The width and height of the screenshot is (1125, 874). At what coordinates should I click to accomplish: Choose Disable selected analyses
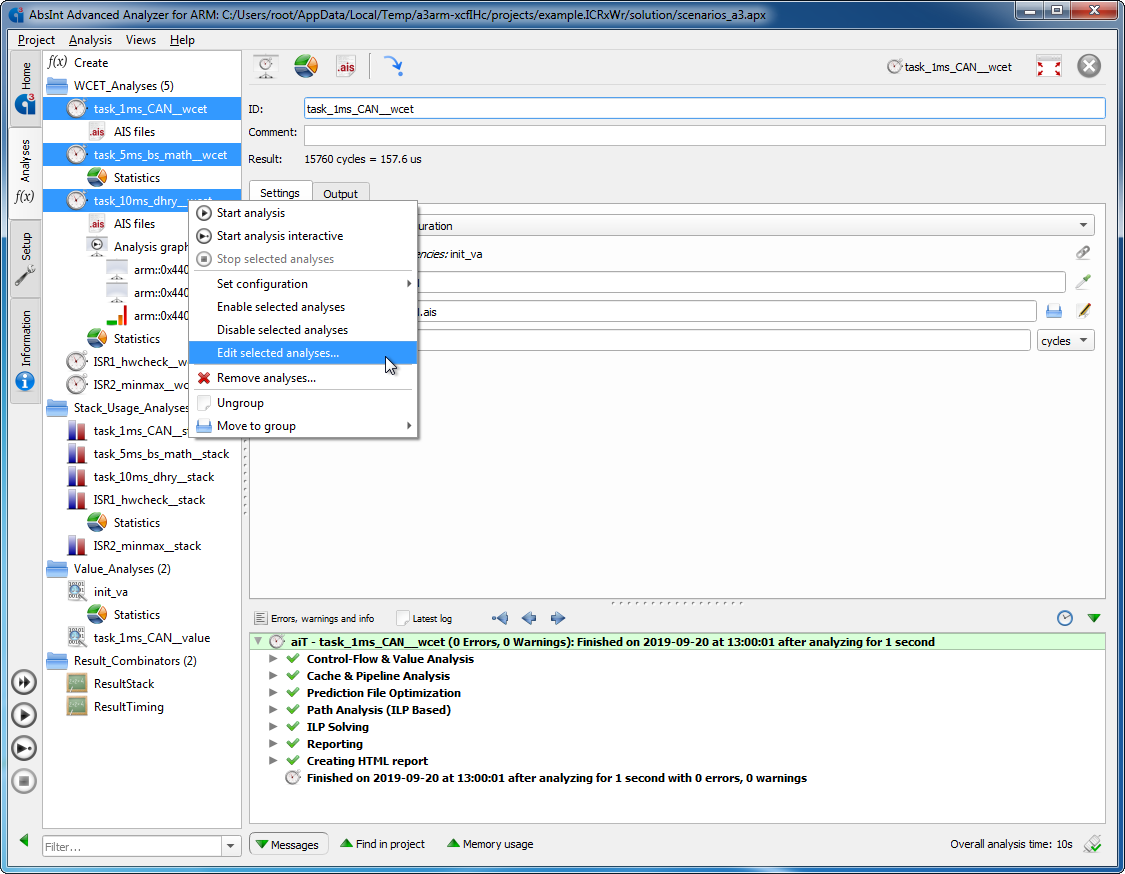pos(303,330)
